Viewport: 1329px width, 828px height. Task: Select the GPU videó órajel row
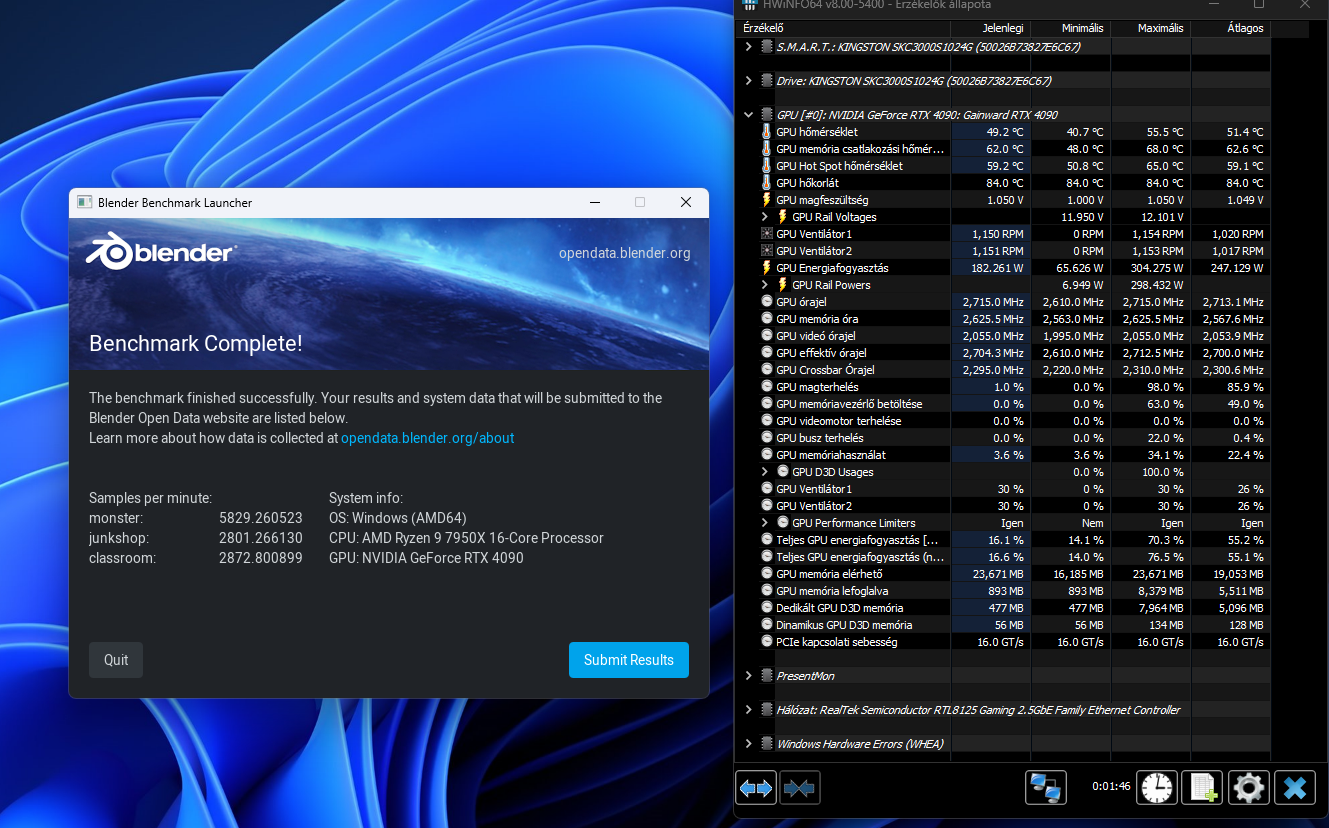tap(1004, 336)
